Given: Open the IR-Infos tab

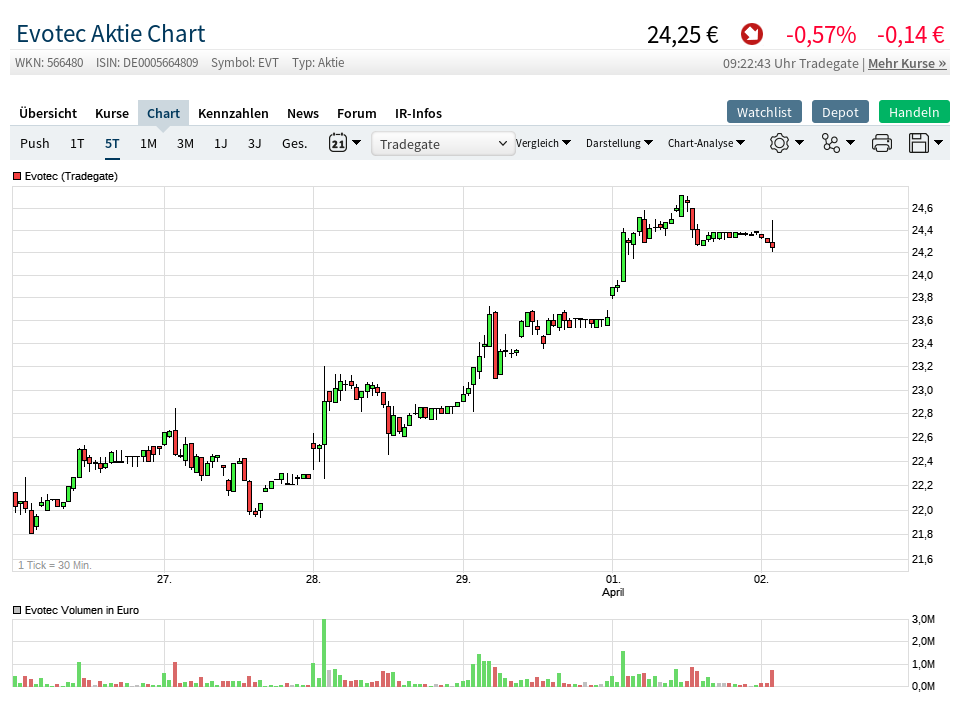Looking at the screenshot, I should pyautogui.click(x=418, y=113).
